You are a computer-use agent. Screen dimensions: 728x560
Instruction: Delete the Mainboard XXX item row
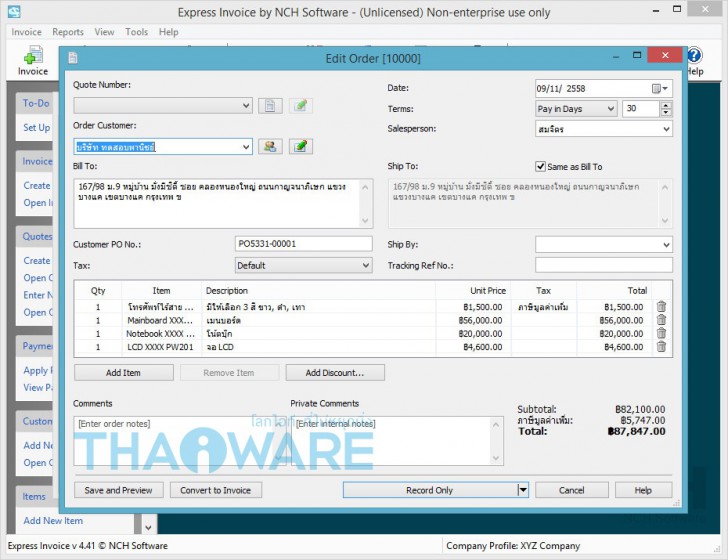point(661,320)
